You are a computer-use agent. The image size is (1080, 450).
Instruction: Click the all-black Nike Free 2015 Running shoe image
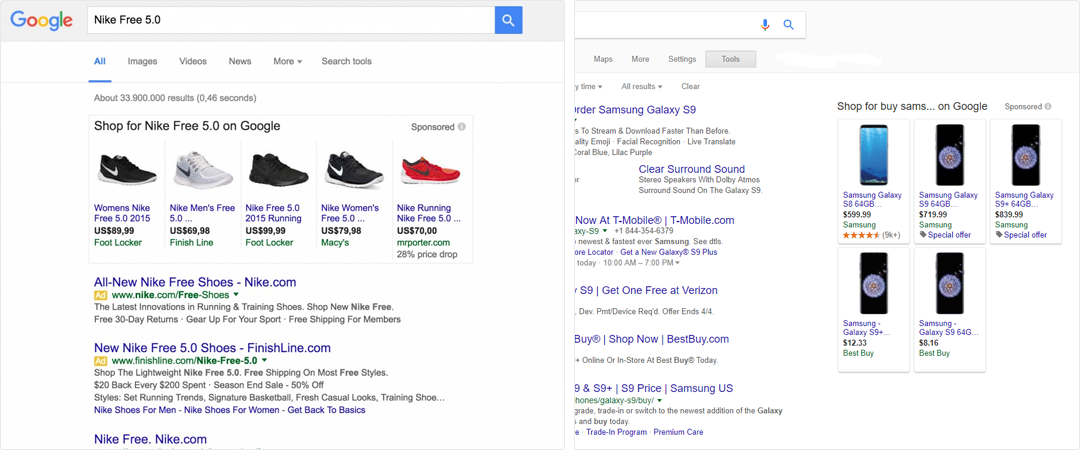point(278,169)
